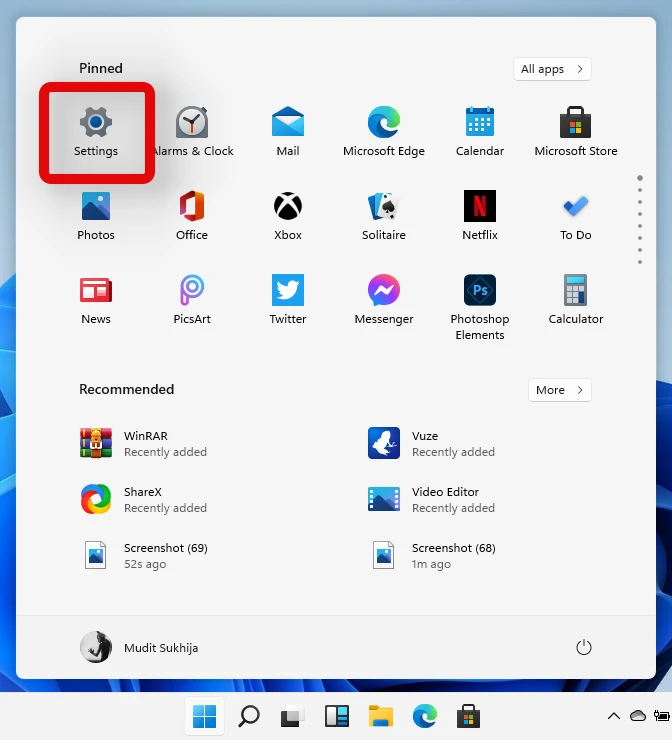Image resolution: width=672 pixels, height=740 pixels.
Task: Open Widgets from the taskbar
Action: point(336,716)
